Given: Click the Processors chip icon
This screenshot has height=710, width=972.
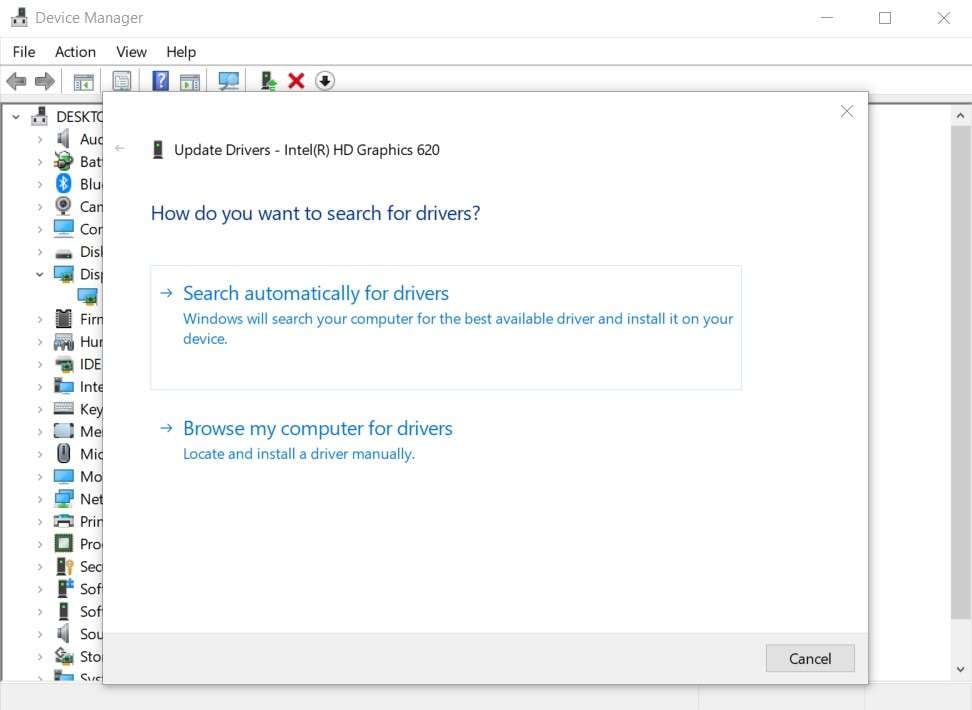Looking at the screenshot, I should tap(63, 543).
